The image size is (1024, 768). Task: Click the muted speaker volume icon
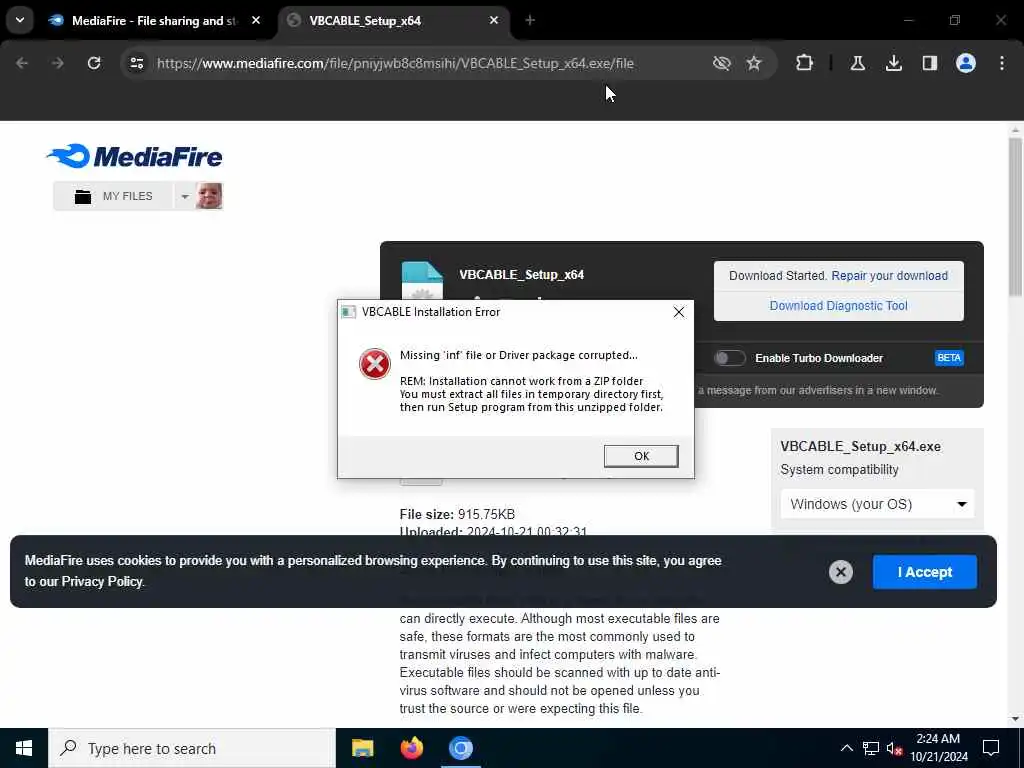click(895, 748)
